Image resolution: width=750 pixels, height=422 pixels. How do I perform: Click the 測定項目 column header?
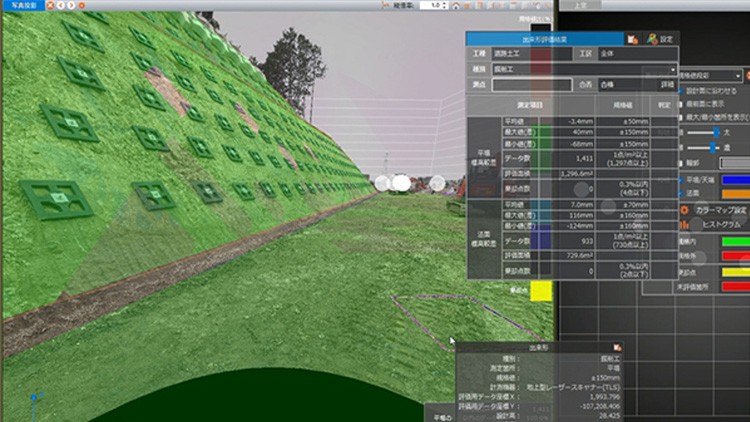click(x=530, y=105)
